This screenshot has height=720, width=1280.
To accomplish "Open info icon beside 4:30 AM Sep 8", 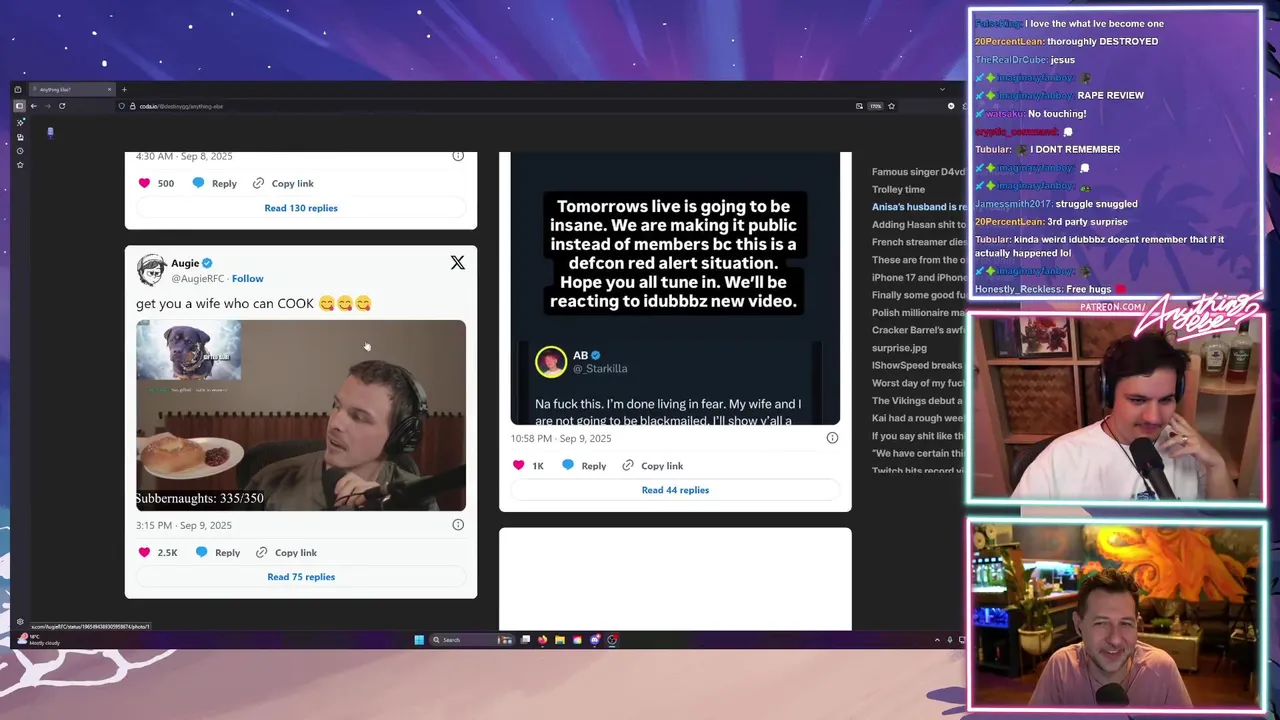I will [x=458, y=156].
